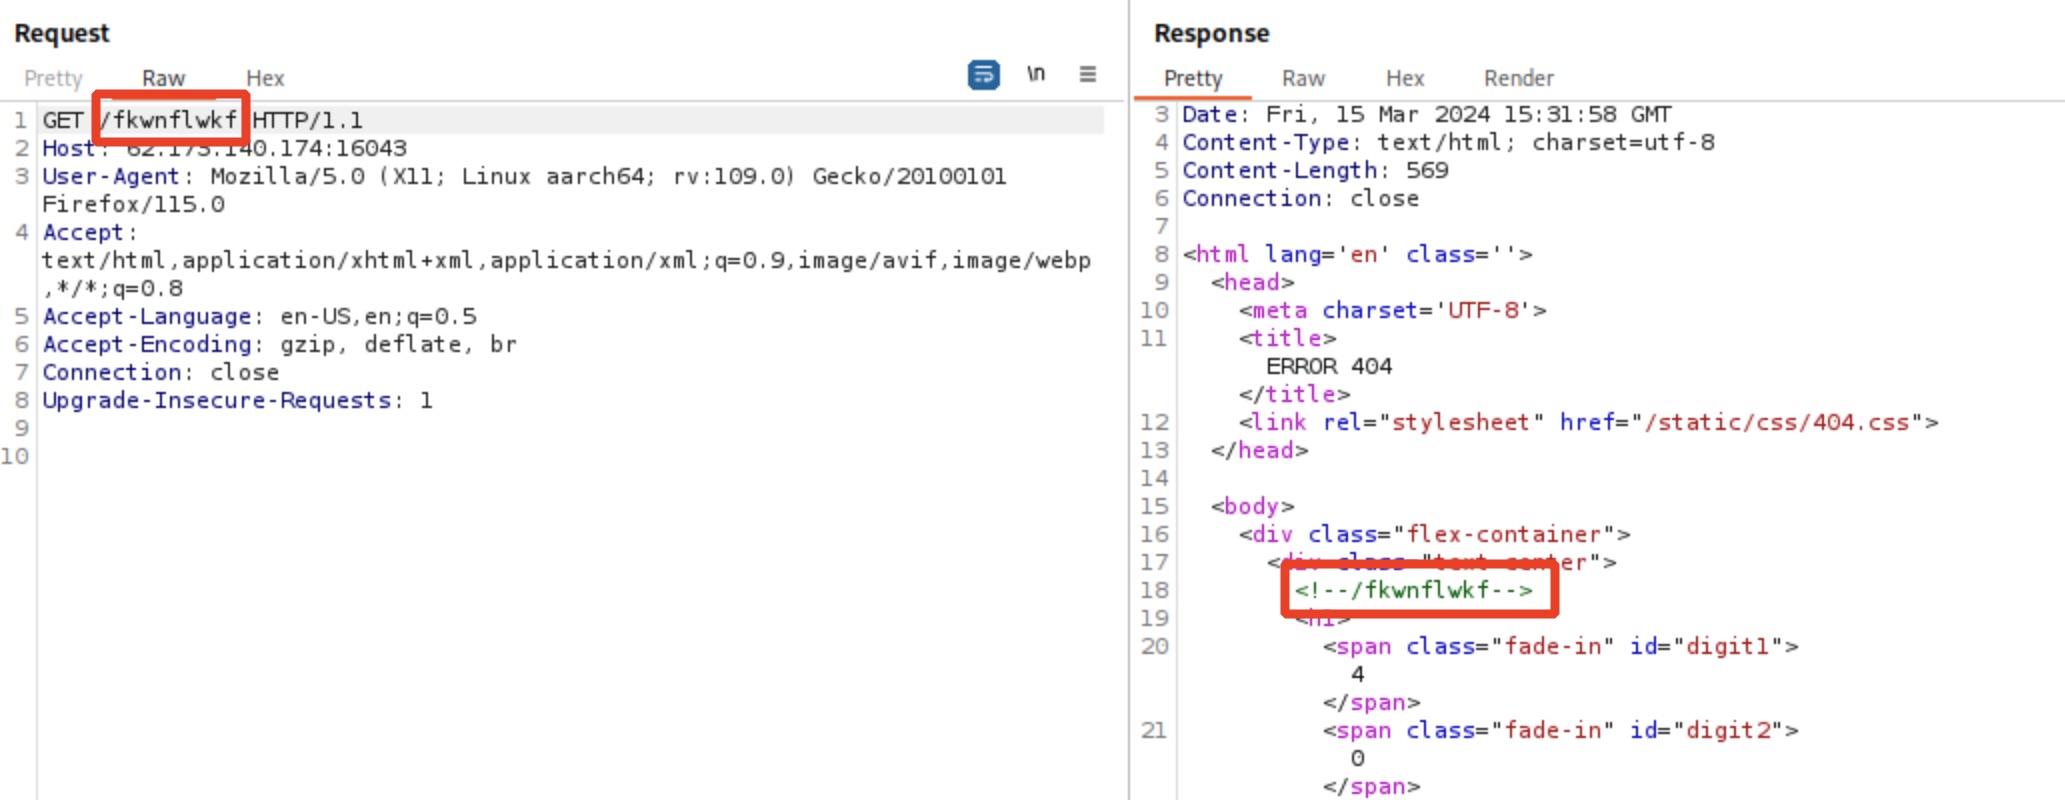Select the Response Raw tab
2065x800 pixels.
(x=1303, y=78)
